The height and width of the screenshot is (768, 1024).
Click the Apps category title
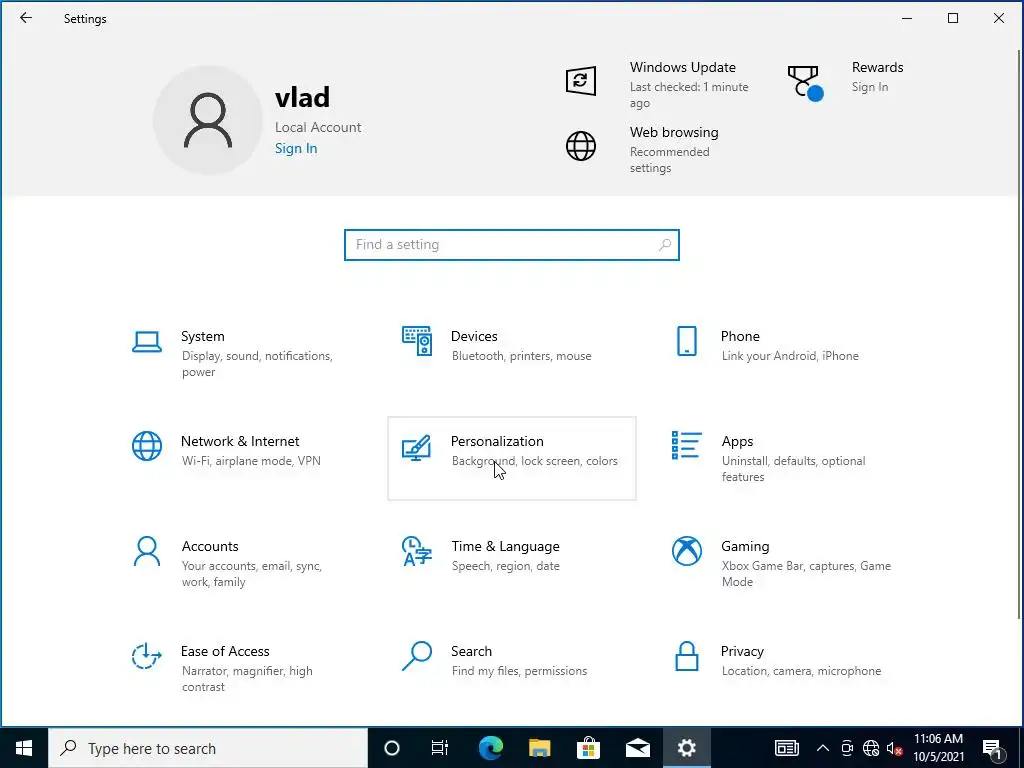[x=737, y=441]
